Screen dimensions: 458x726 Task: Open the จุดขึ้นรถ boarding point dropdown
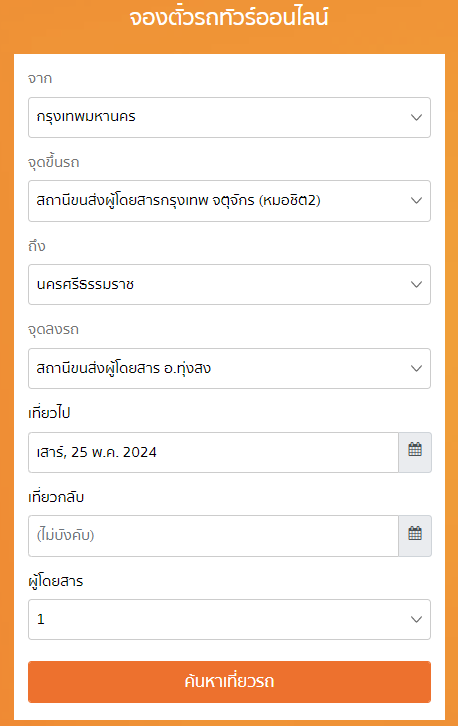pos(229,201)
